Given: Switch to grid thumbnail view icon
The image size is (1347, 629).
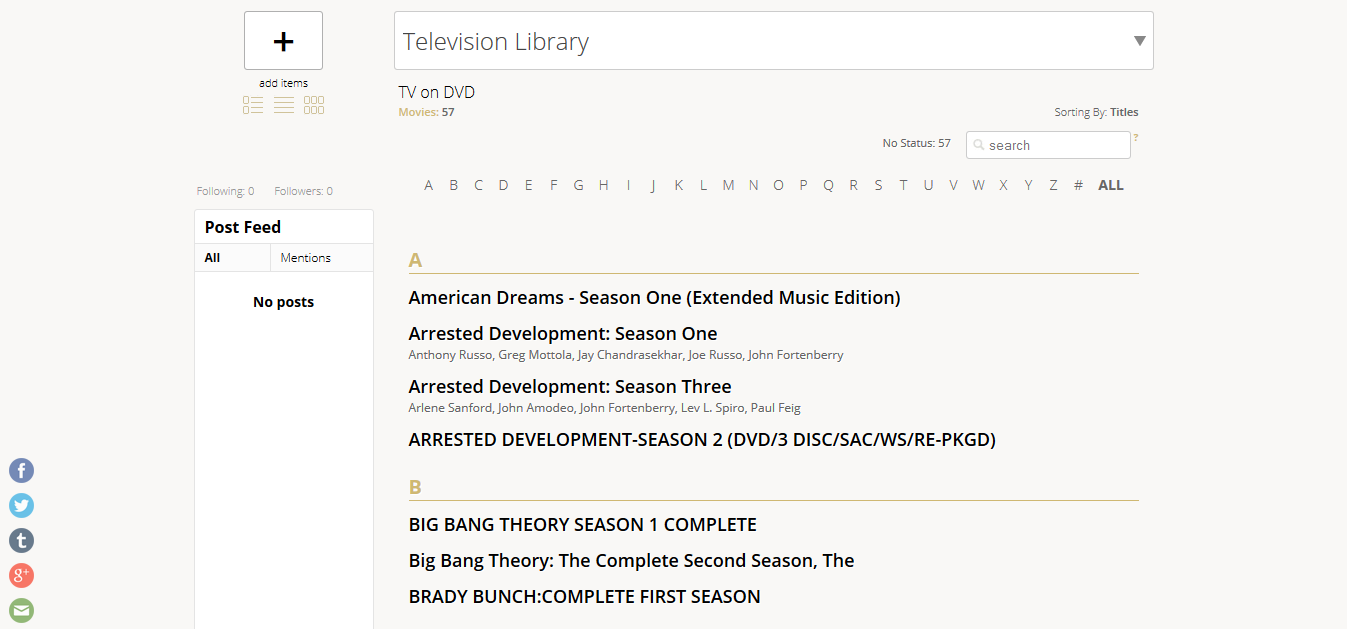Looking at the screenshot, I should pos(314,105).
